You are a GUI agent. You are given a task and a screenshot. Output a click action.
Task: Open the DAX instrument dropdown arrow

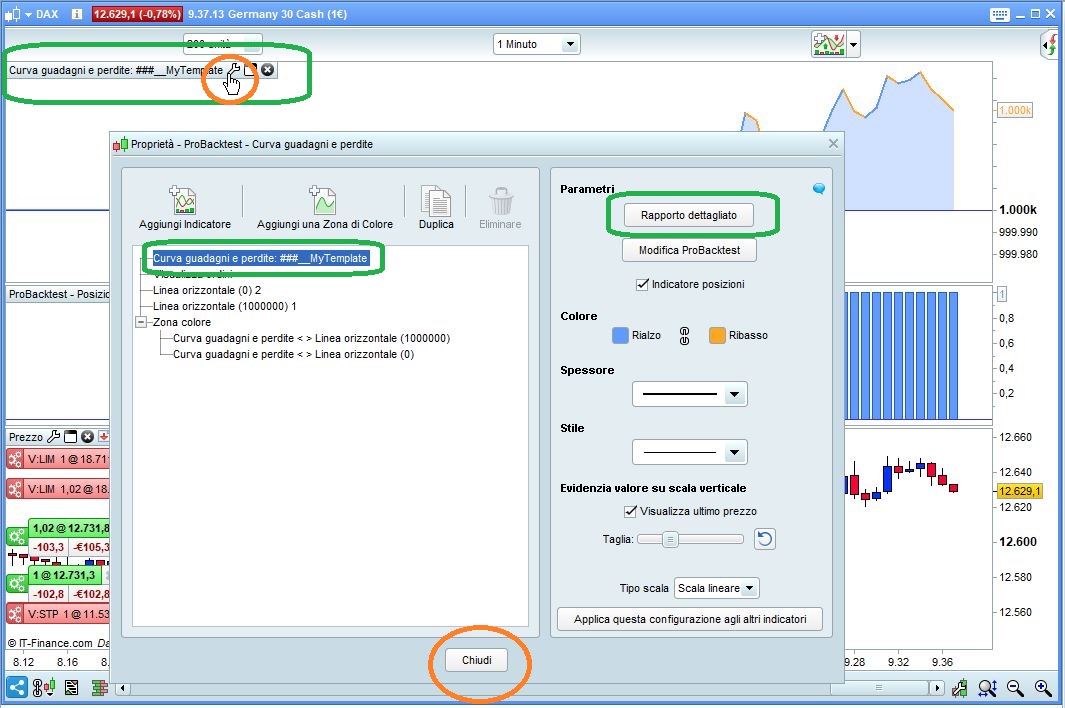29,14
